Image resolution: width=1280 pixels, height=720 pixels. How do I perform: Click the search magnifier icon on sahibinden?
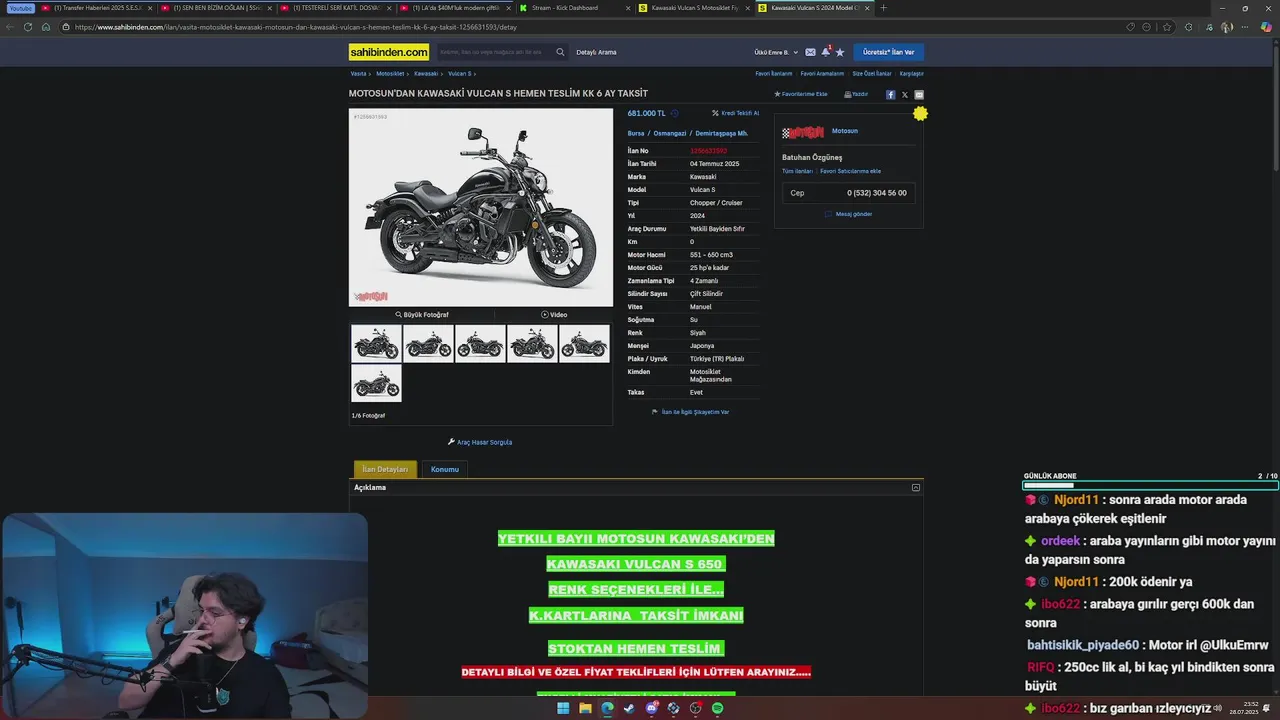coord(560,52)
